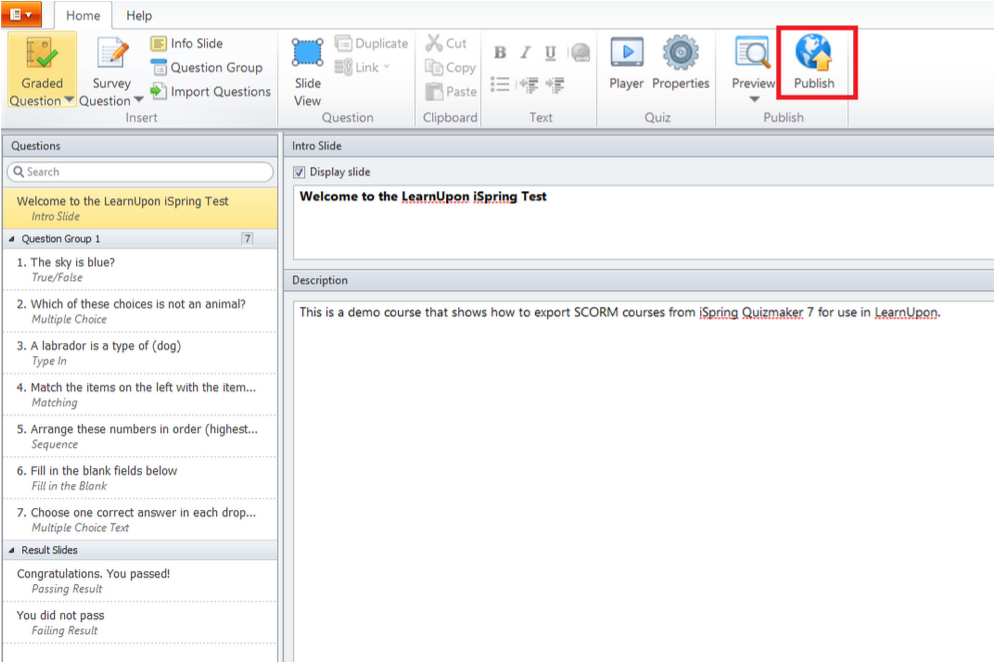Screen dimensions: 994x663
Task: Open the Help ribbon tab
Action: tap(139, 15)
